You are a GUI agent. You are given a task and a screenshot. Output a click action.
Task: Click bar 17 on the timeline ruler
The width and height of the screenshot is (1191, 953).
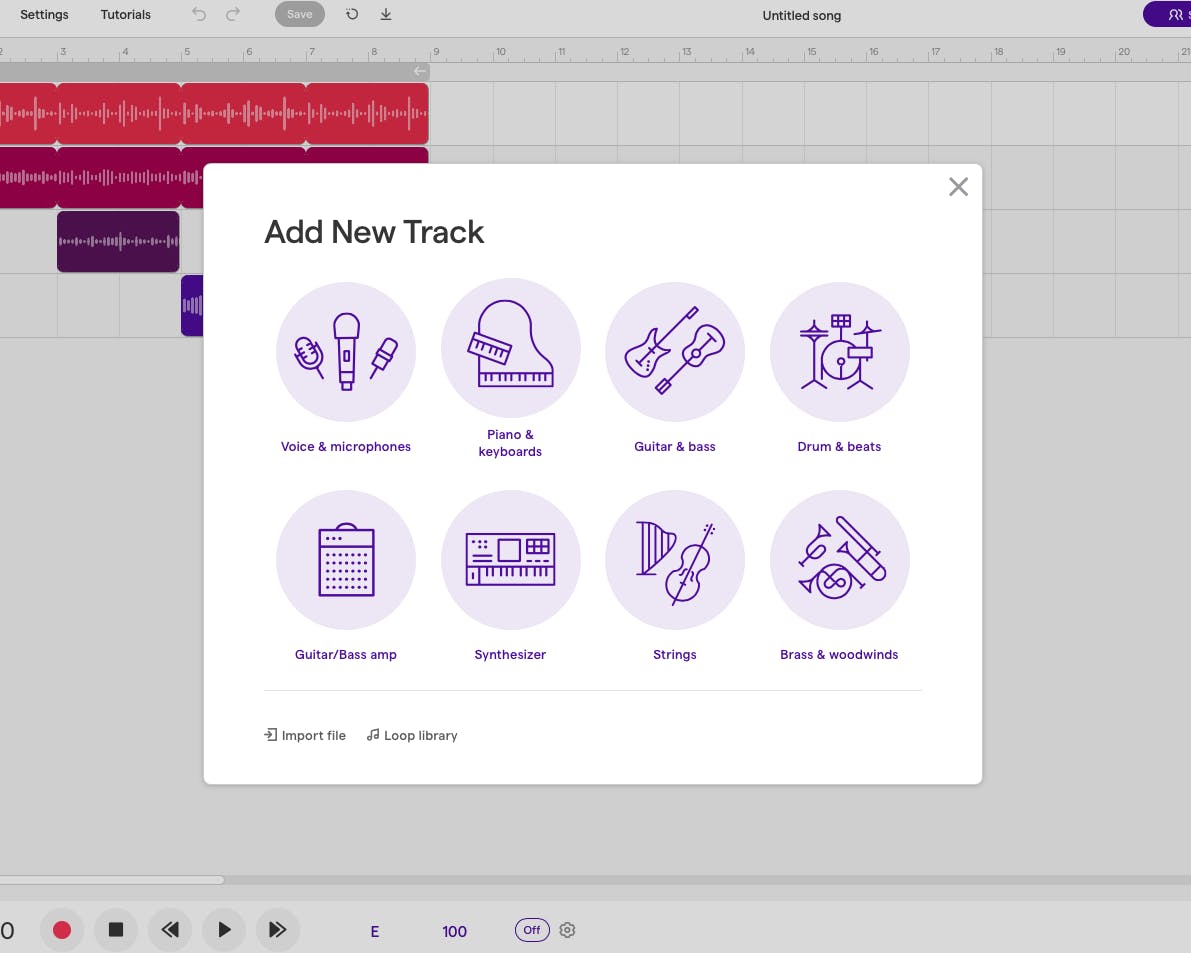pyautogui.click(x=935, y=52)
